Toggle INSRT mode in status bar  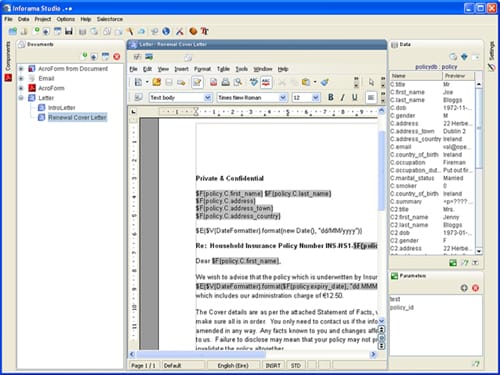click(x=273, y=366)
